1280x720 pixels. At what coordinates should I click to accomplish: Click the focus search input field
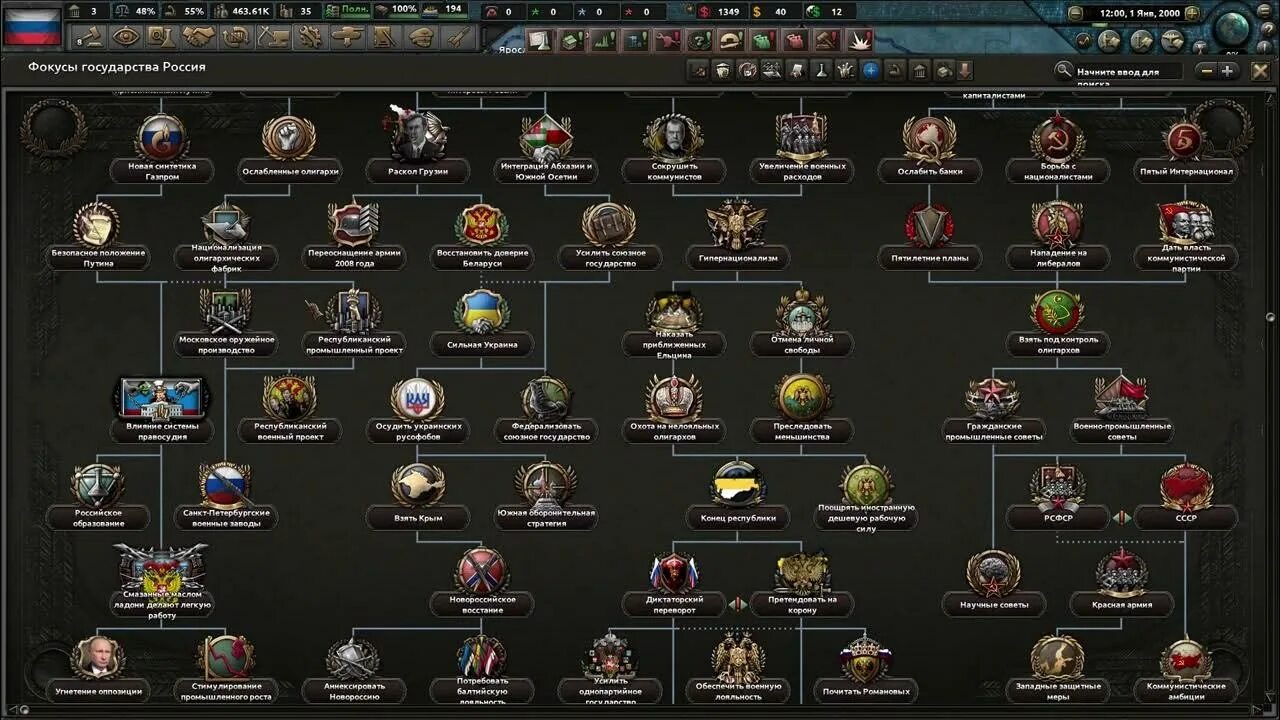coord(1127,71)
